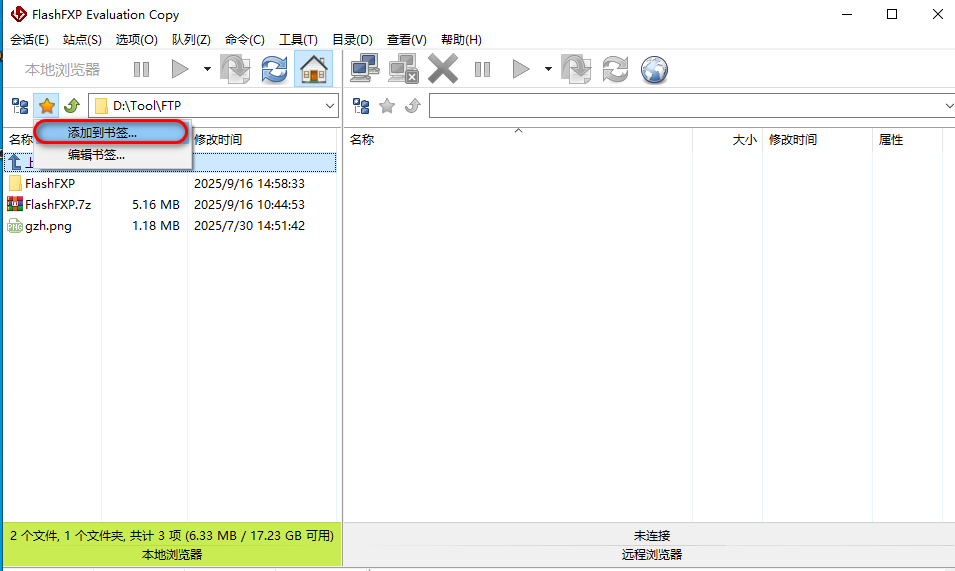955x571 pixels.
Task: Click the remote pane transfer queue icon
Action: coord(576,69)
